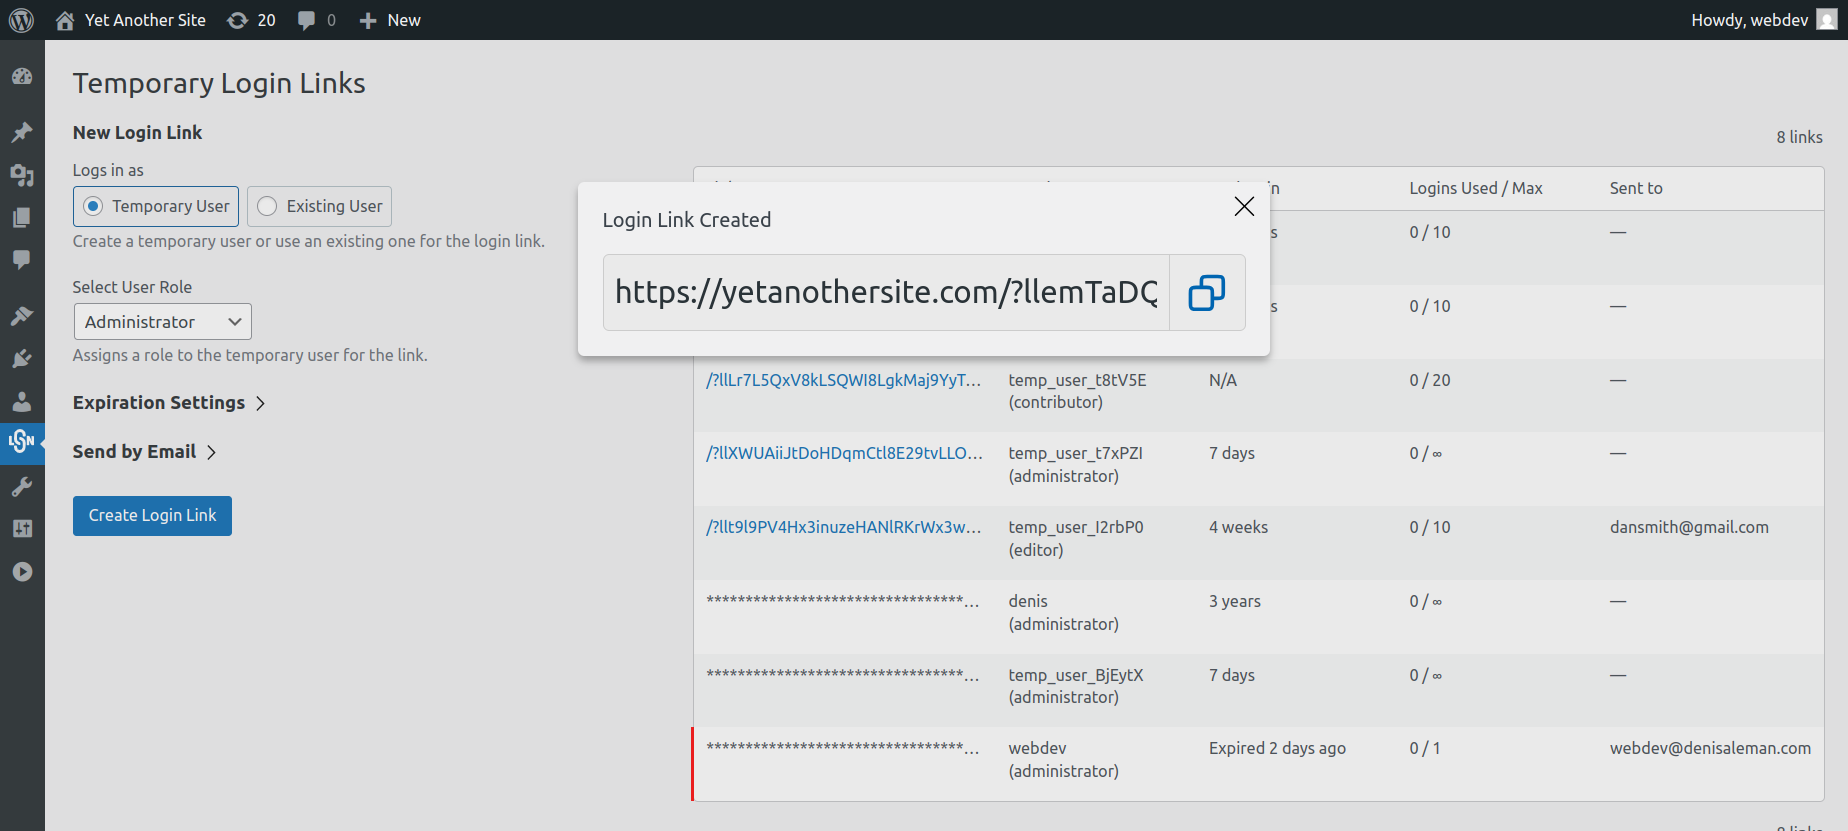Click dansmith@gmail.com cell
The width and height of the screenshot is (1848, 831).
pos(1689,527)
